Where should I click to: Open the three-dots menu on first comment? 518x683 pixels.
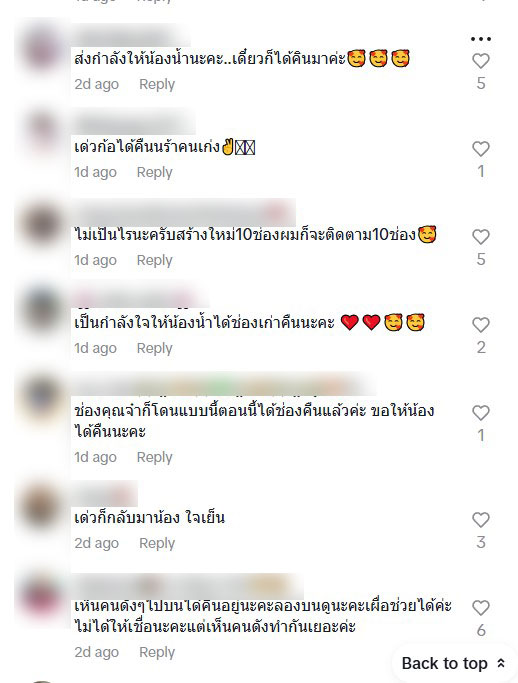(481, 39)
